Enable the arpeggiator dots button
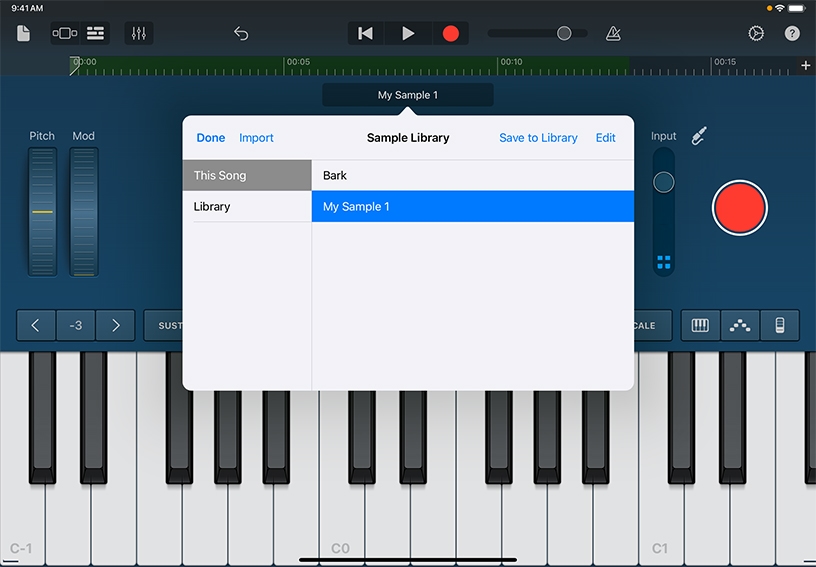This screenshot has width=816, height=567. (740, 325)
